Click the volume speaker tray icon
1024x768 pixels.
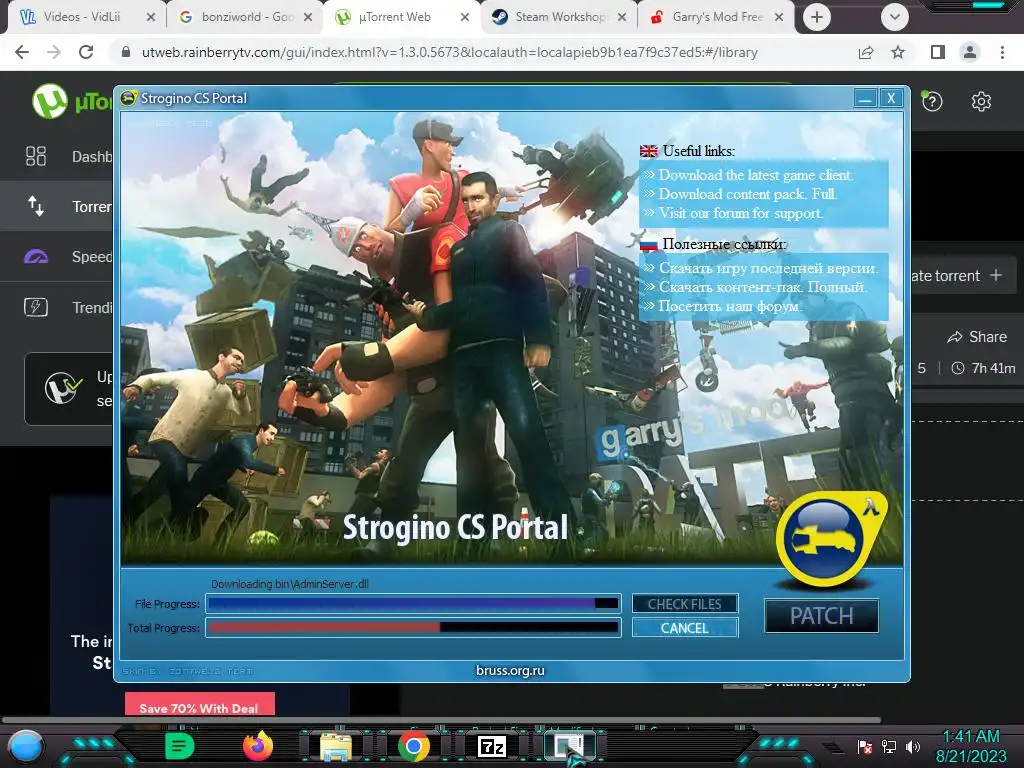[913, 746]
